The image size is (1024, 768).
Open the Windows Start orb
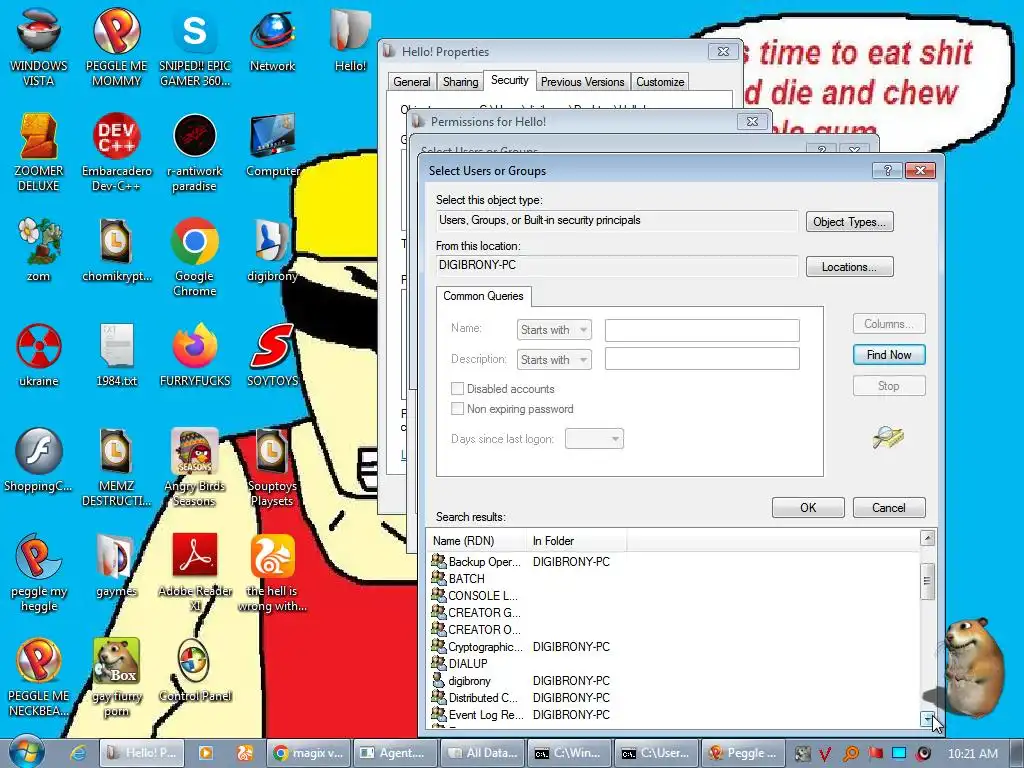[27, 752]
